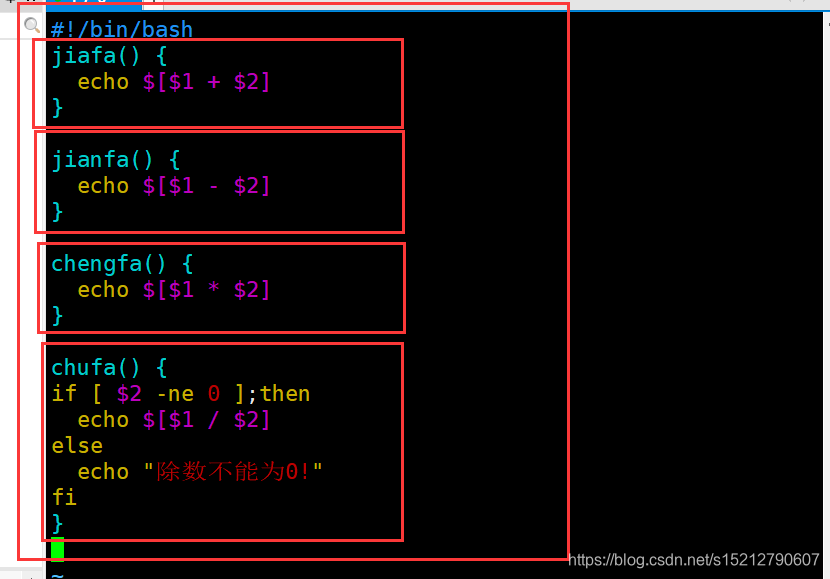The width and height of the screenshot is (830, 579).
Task: Click the 'echo $[$1 - $2]' line
Action: pos(174,186)
